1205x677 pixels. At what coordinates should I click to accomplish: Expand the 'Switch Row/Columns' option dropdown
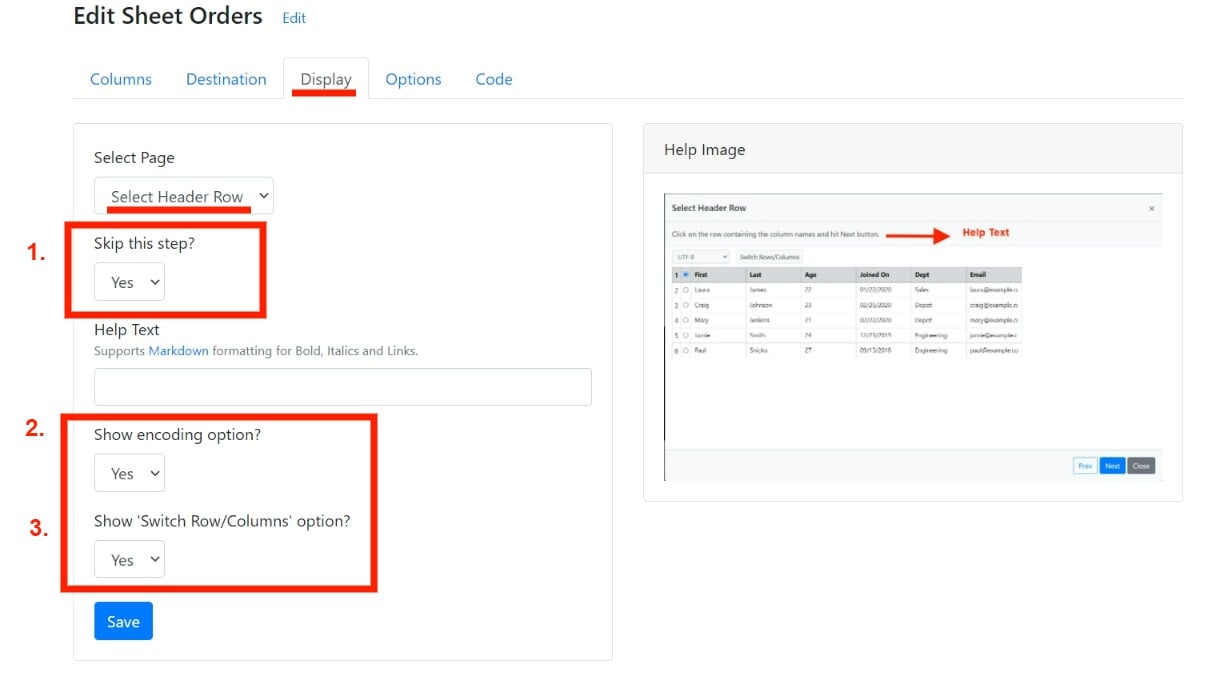[x=129, y=560]
